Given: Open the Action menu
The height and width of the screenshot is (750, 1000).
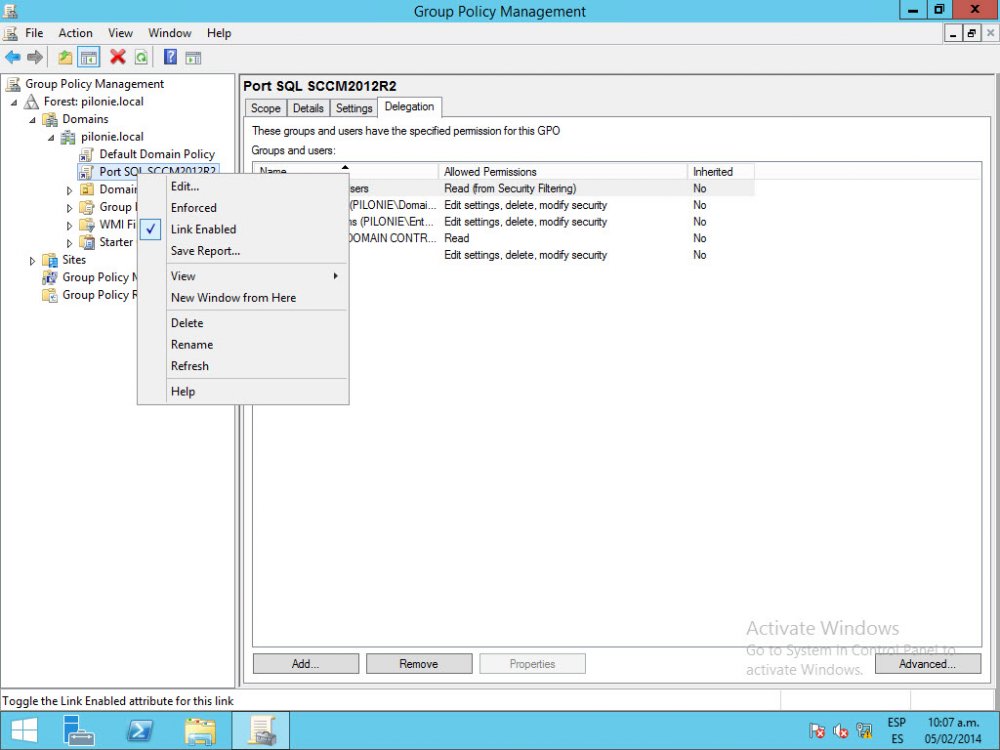Looking at the screenshot, I should tap(75, 33).
